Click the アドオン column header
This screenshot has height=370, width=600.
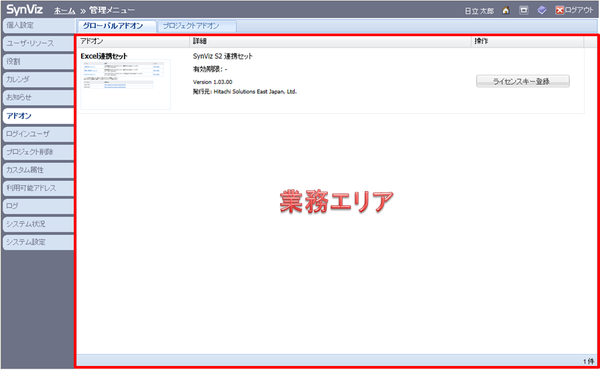click(134, 41)
